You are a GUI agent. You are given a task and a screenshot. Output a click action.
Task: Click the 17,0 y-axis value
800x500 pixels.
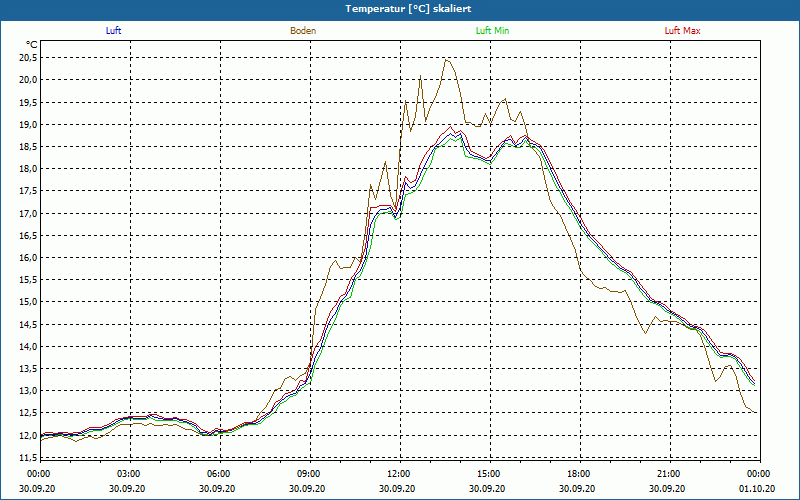[28, 213]
